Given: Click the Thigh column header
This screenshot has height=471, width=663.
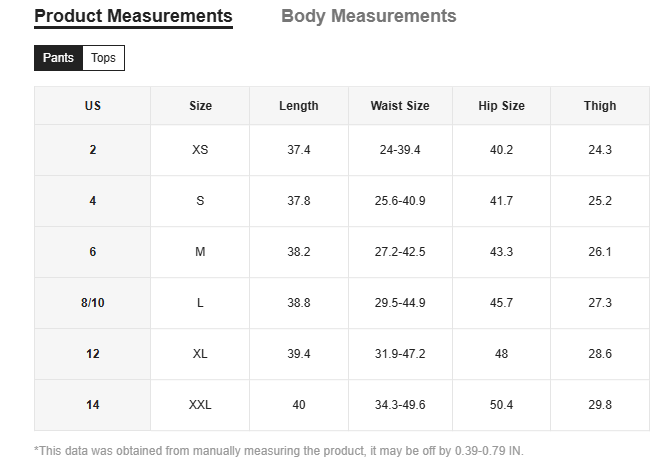Looking at the screenshot, I should 600,106.
